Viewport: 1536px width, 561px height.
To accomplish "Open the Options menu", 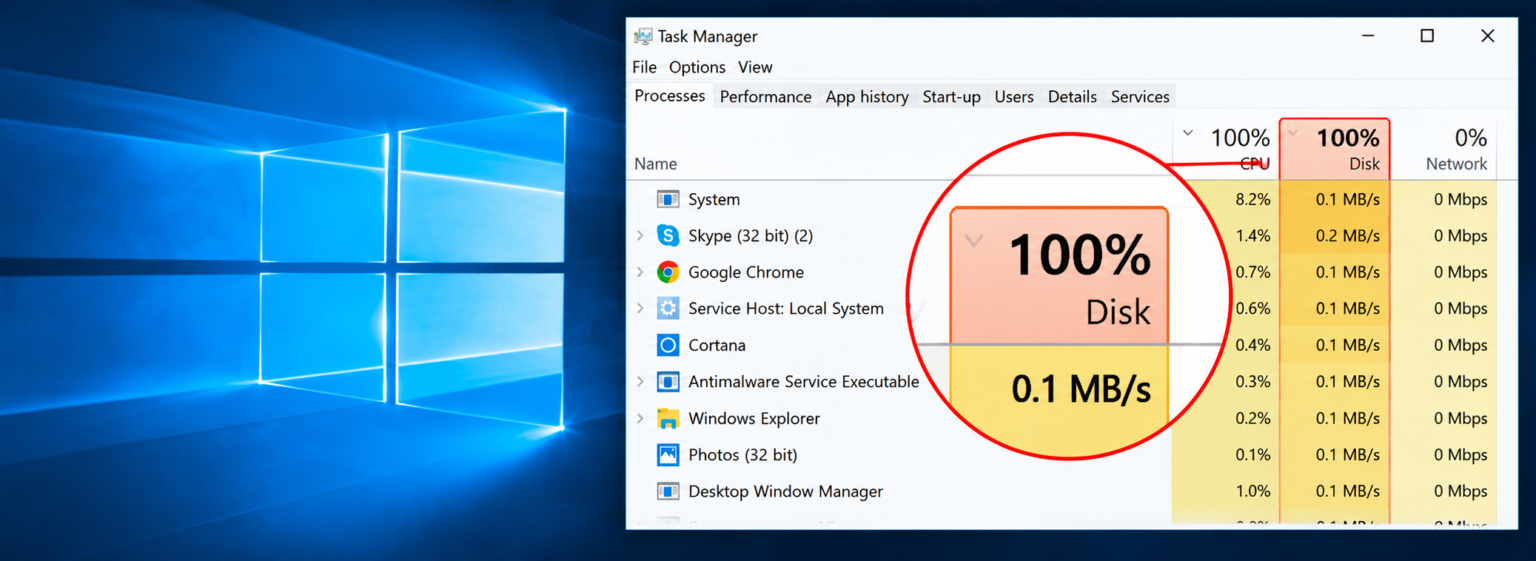I will (697, 67).
